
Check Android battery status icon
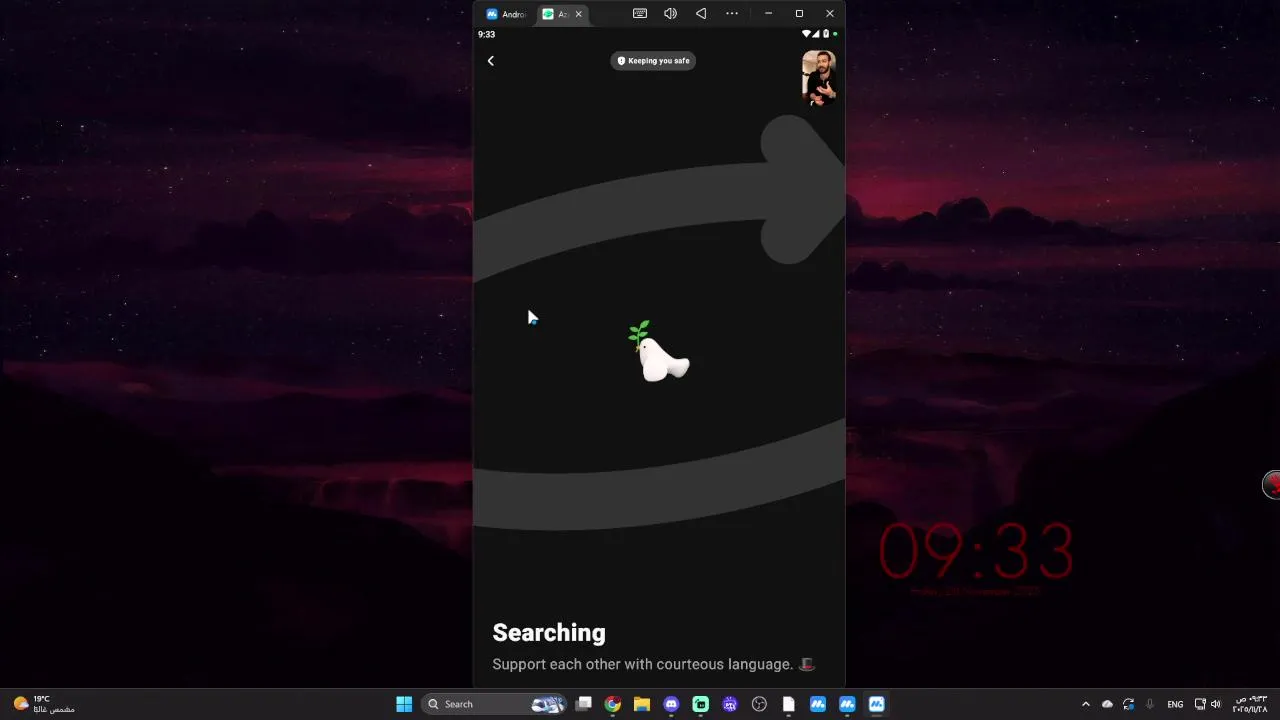[x=825, y=34]
